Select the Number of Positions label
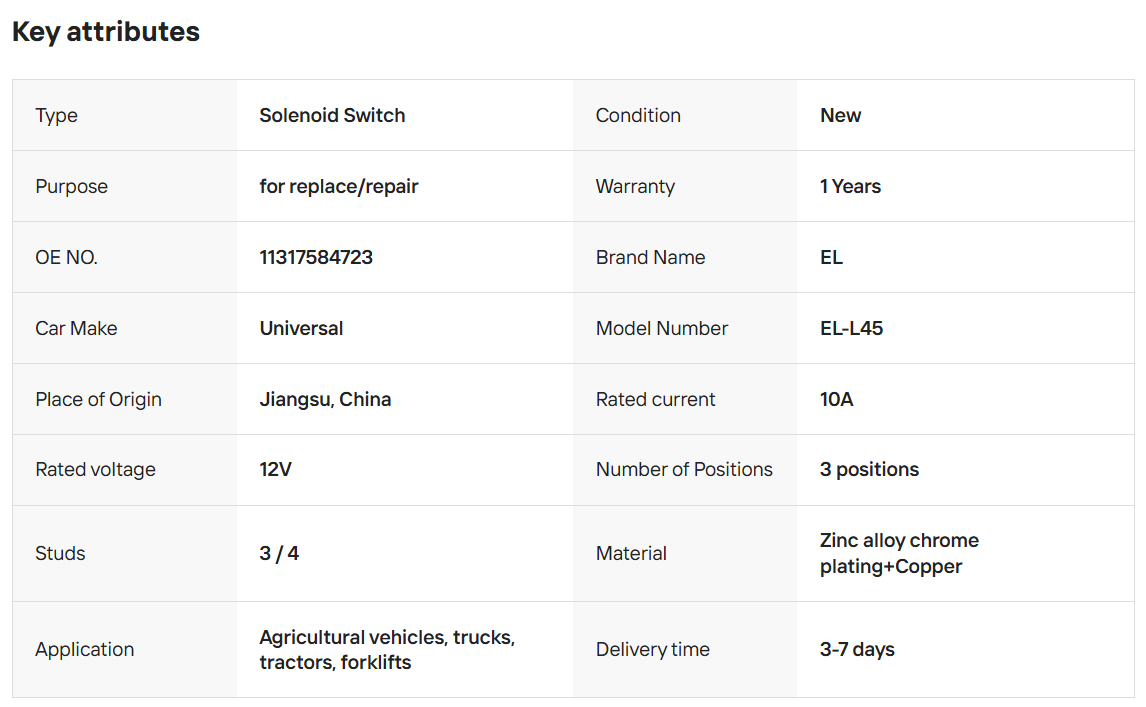 point(684,469)
